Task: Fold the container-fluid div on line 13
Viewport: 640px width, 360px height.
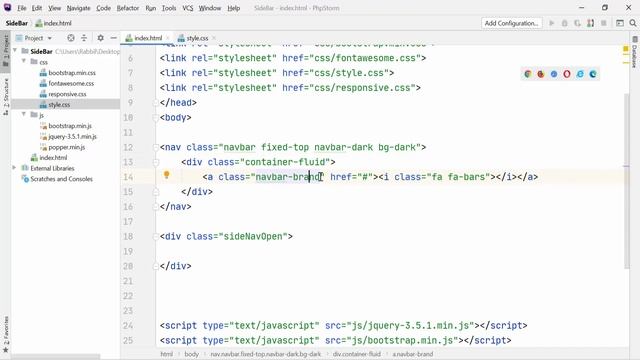Action: (156, 162)
